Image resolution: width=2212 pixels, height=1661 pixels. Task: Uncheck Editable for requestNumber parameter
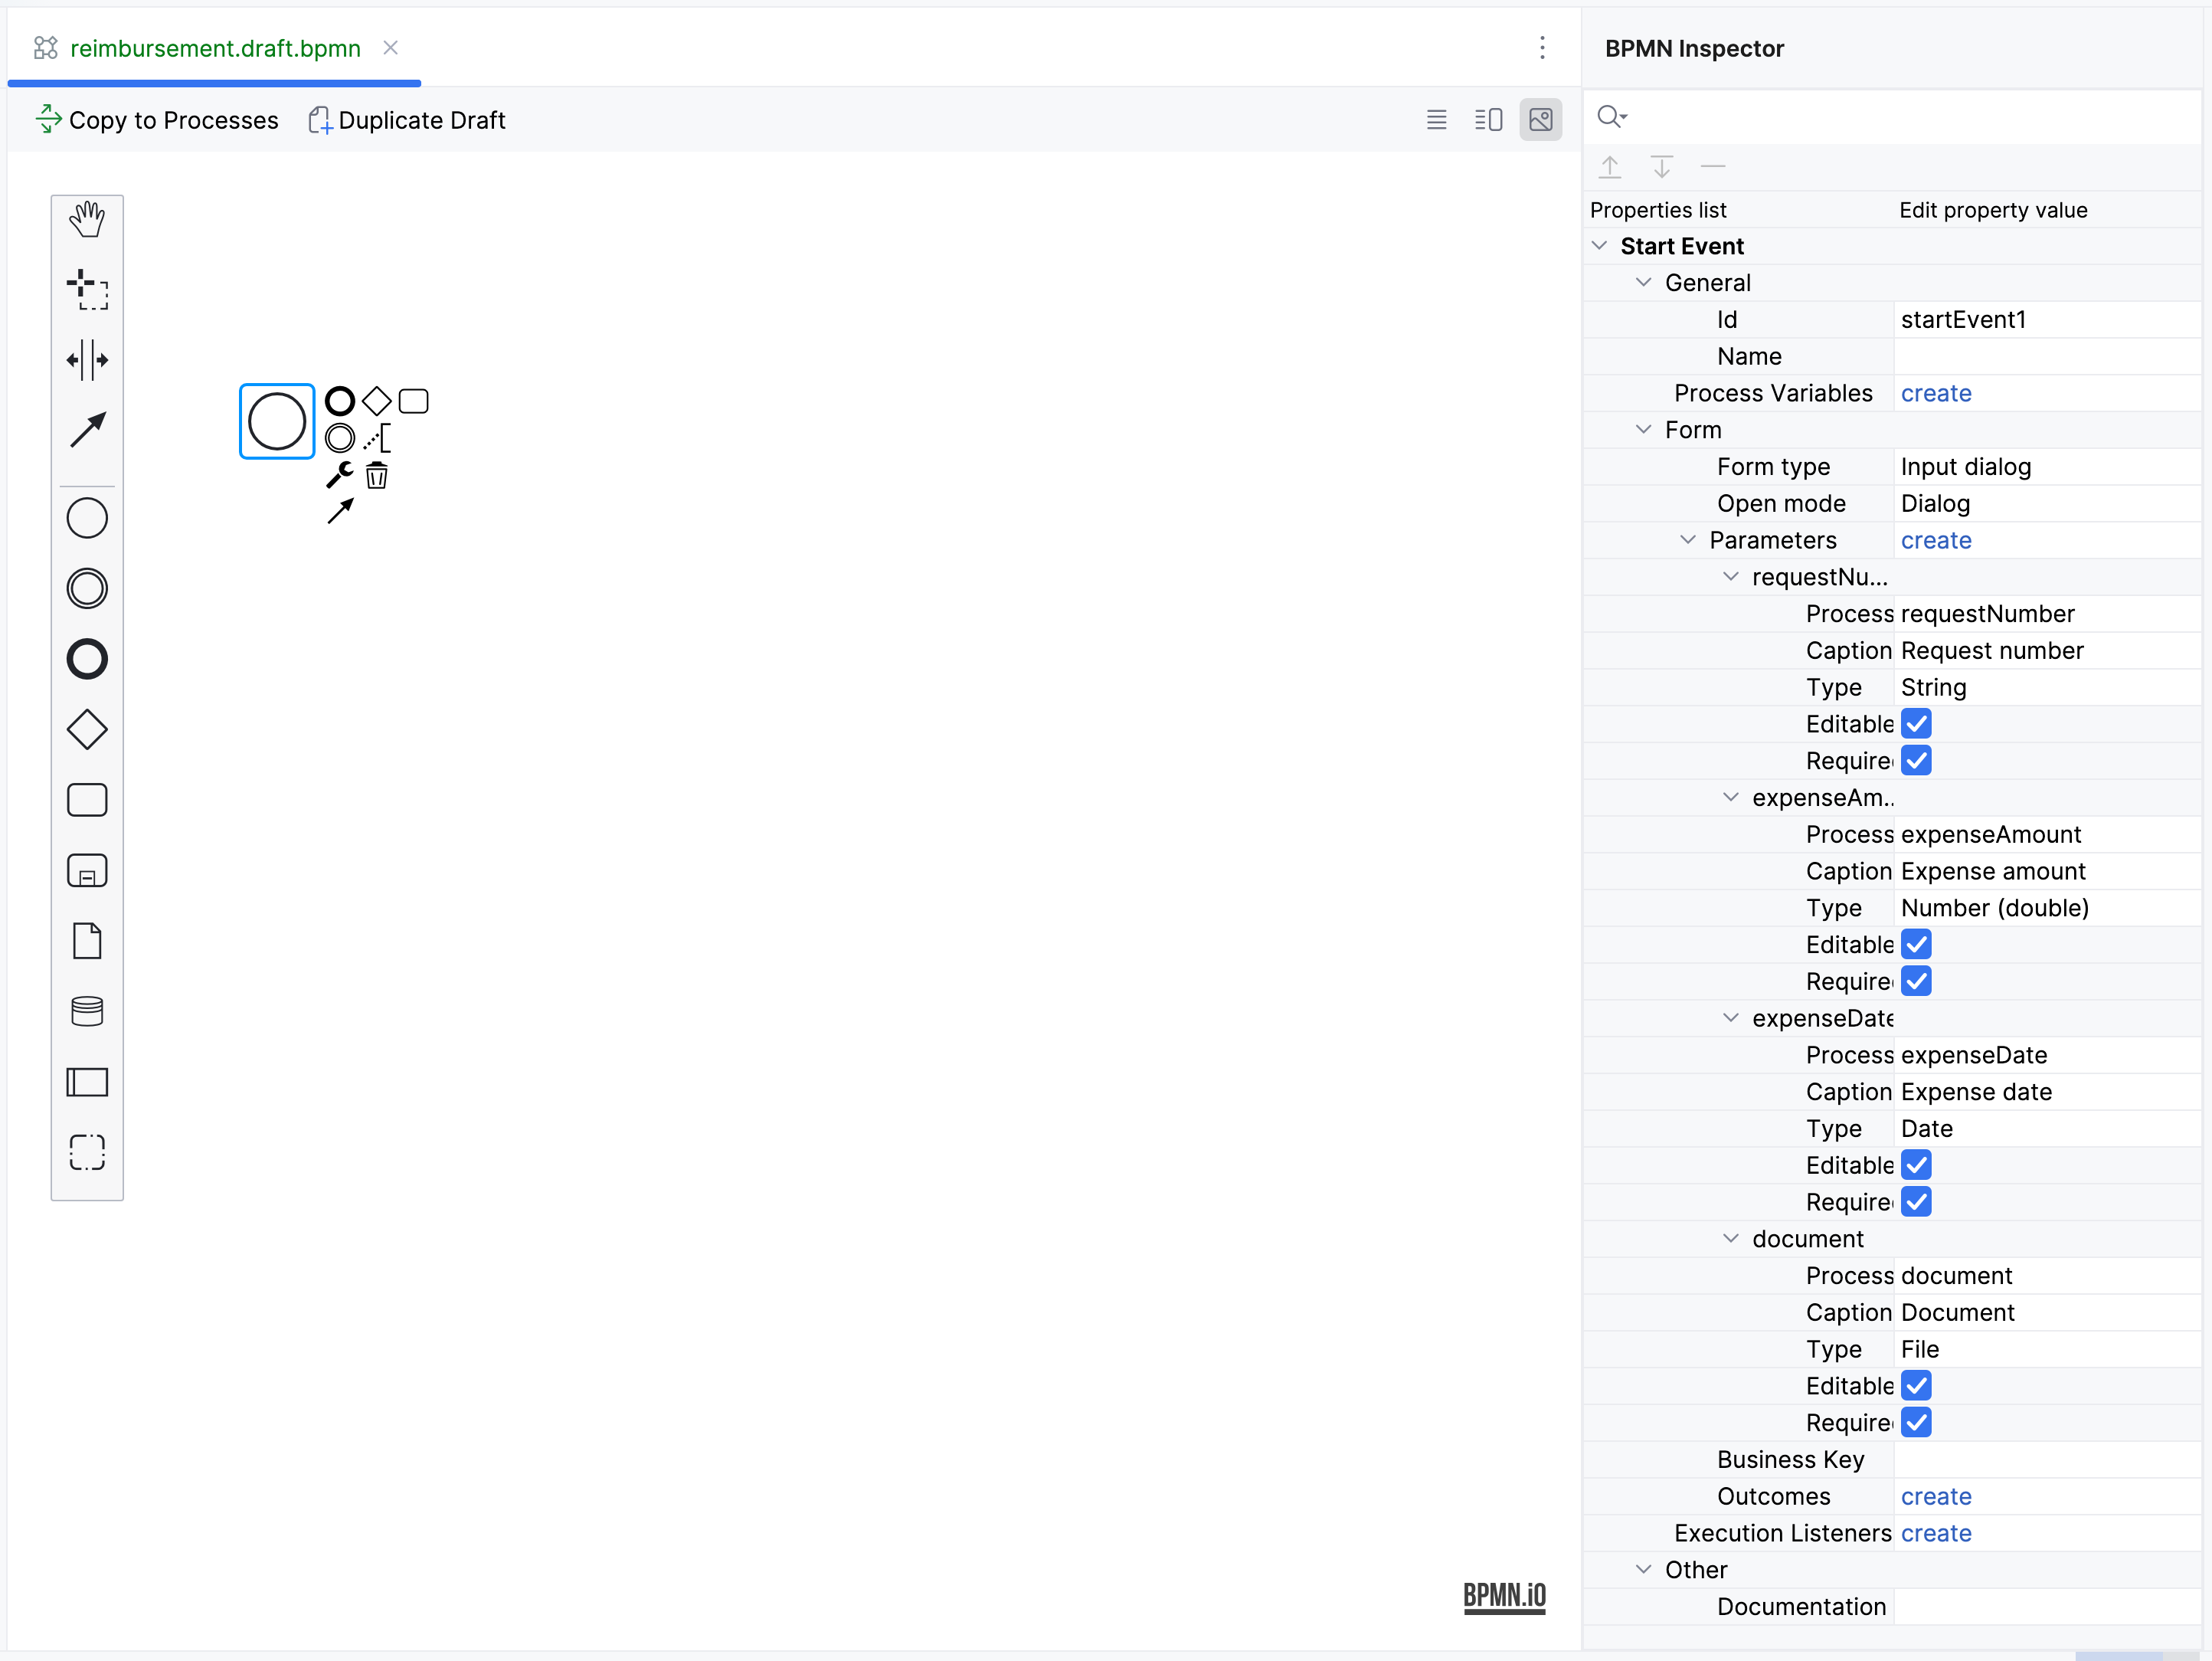[x=1915, y=724]
